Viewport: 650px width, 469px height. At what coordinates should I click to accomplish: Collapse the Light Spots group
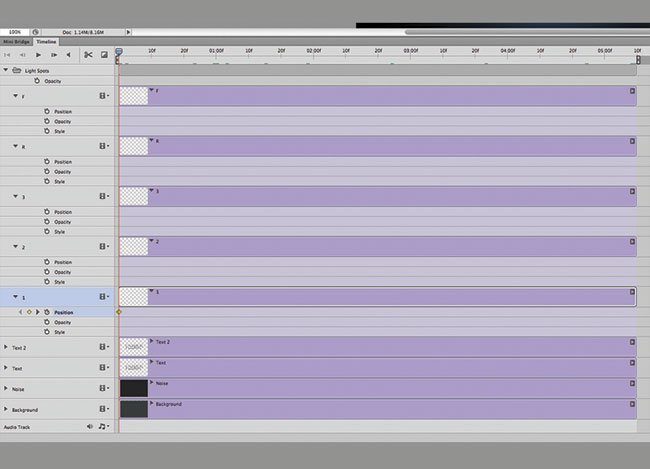pyautogui.click(x=6, y=71)
